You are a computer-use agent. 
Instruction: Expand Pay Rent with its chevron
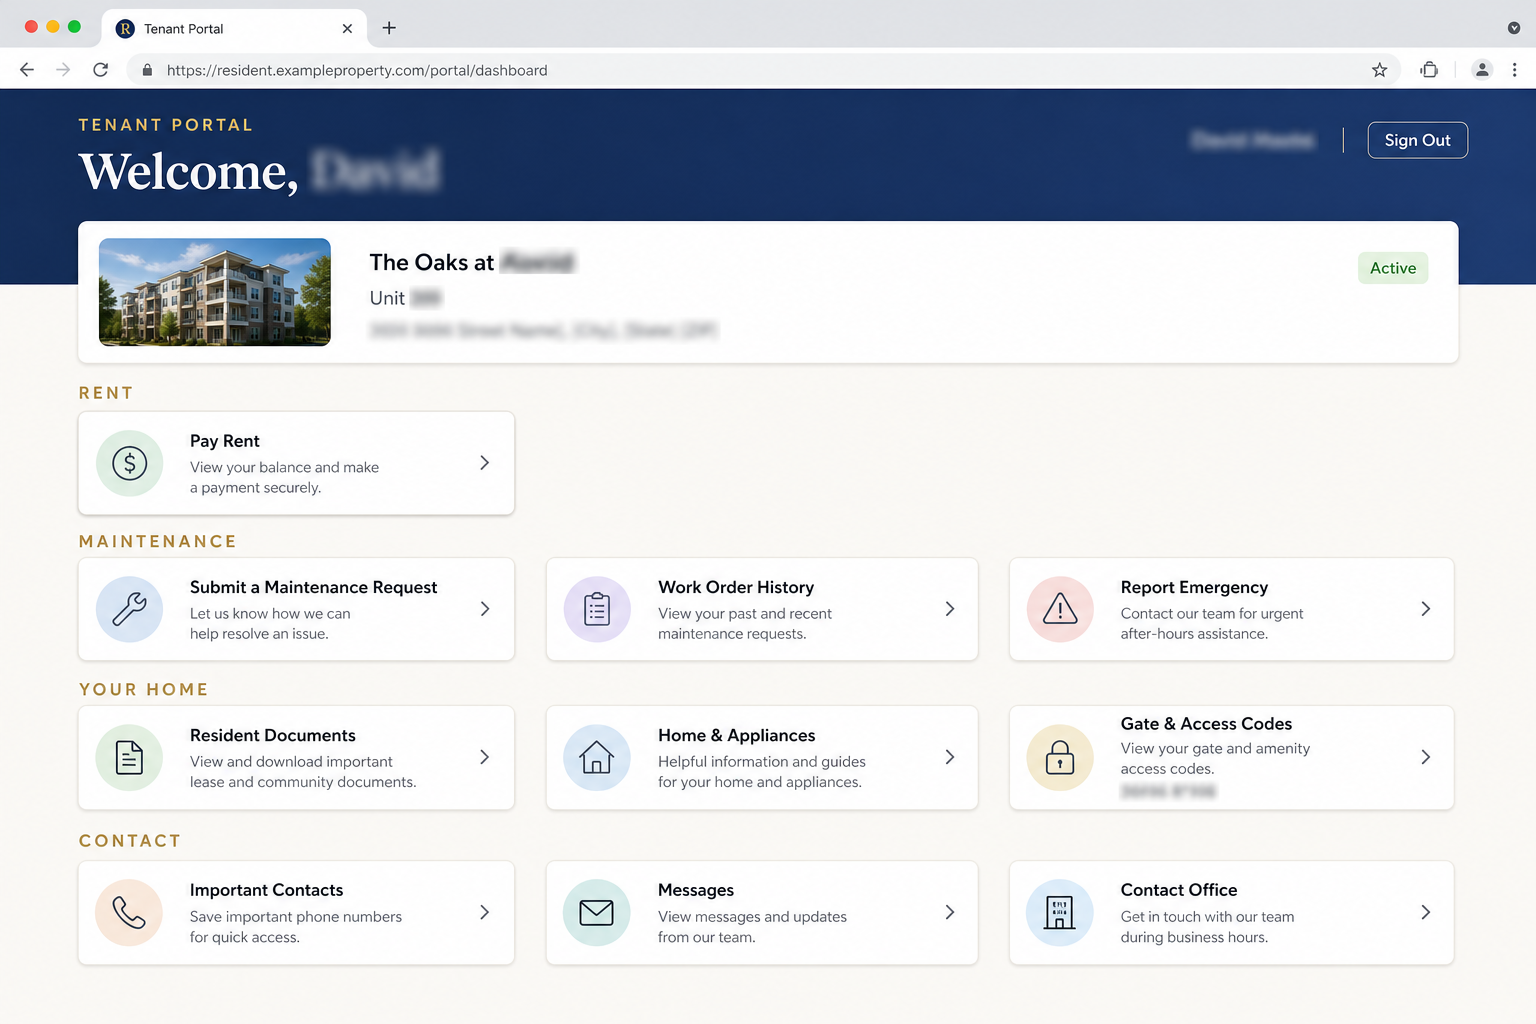485,463
